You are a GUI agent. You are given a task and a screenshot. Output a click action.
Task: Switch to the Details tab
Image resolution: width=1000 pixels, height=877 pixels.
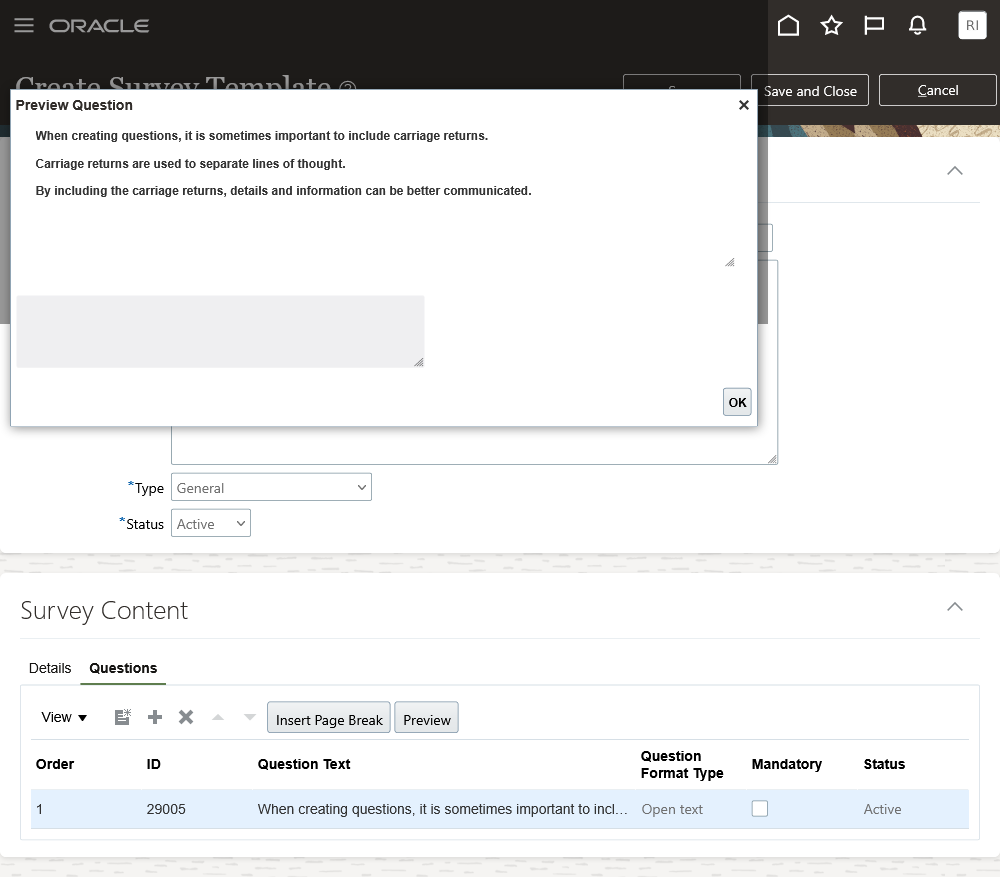click(x=50, y=668)
